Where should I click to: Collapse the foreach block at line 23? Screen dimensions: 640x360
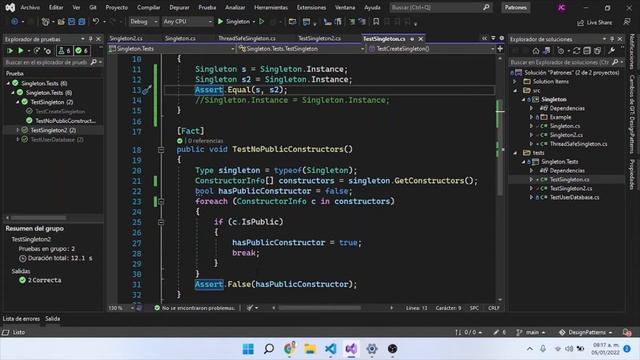(161, 202)
